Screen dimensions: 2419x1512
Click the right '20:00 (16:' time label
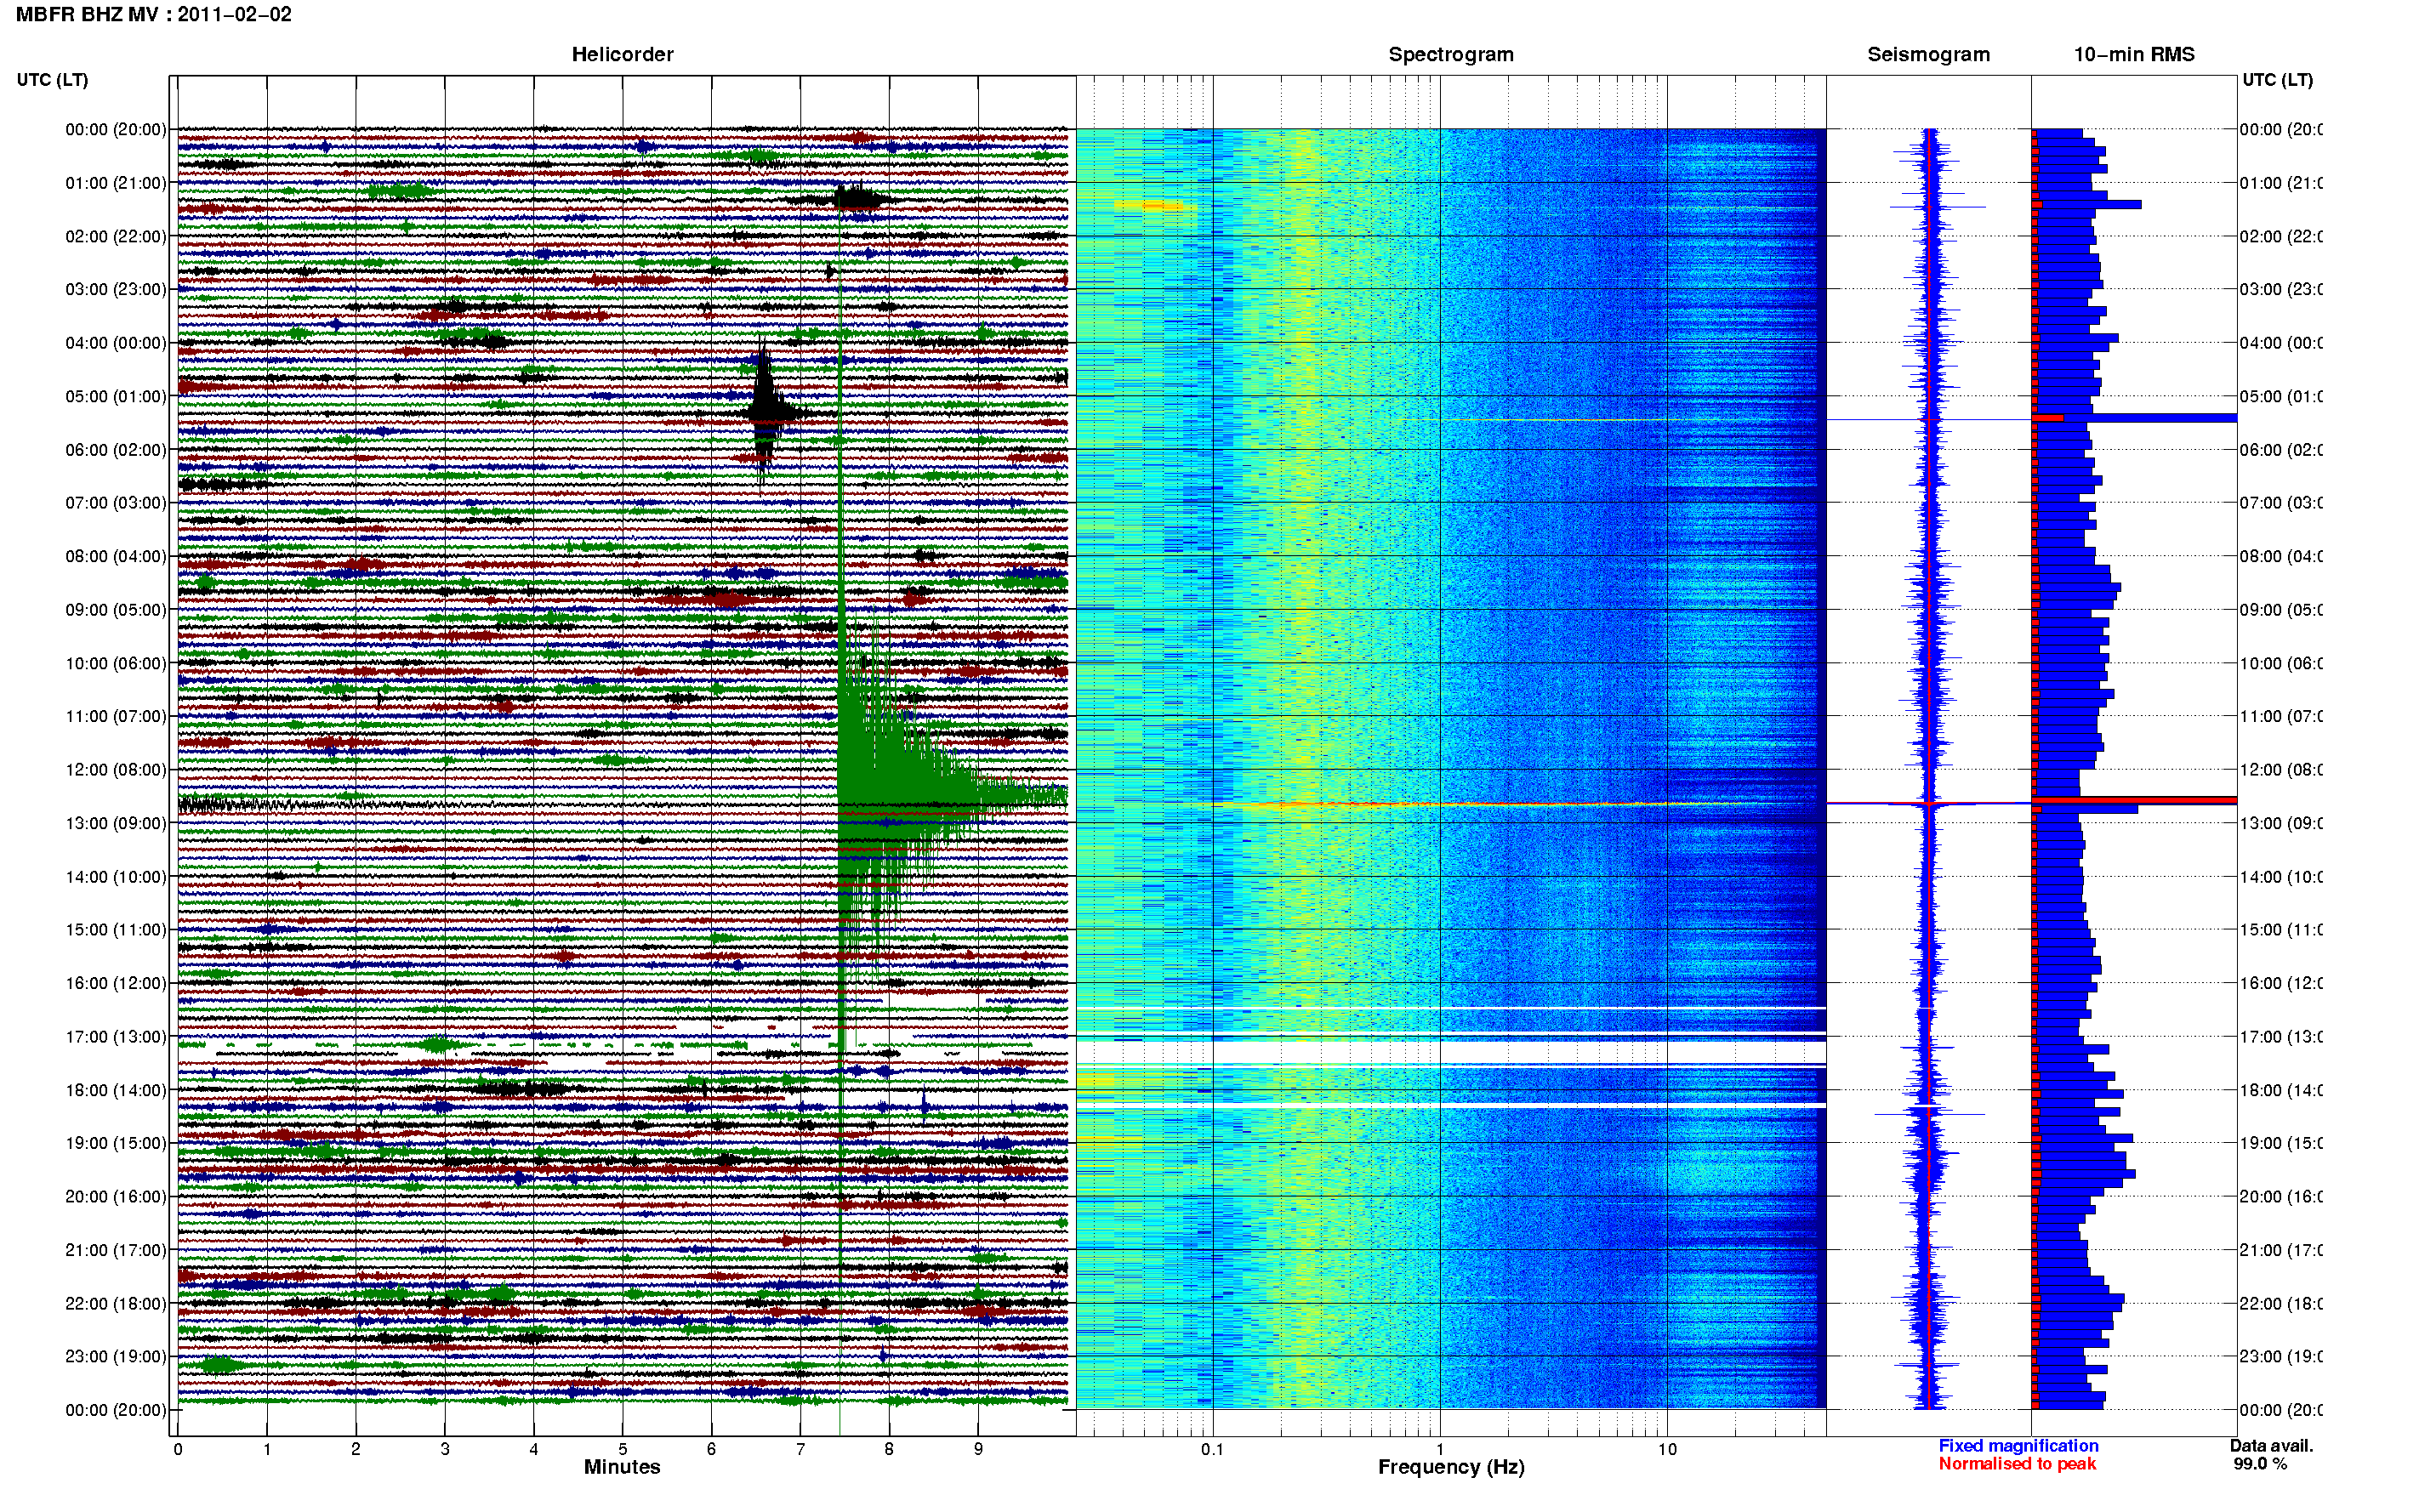tap(2281, 1197)
